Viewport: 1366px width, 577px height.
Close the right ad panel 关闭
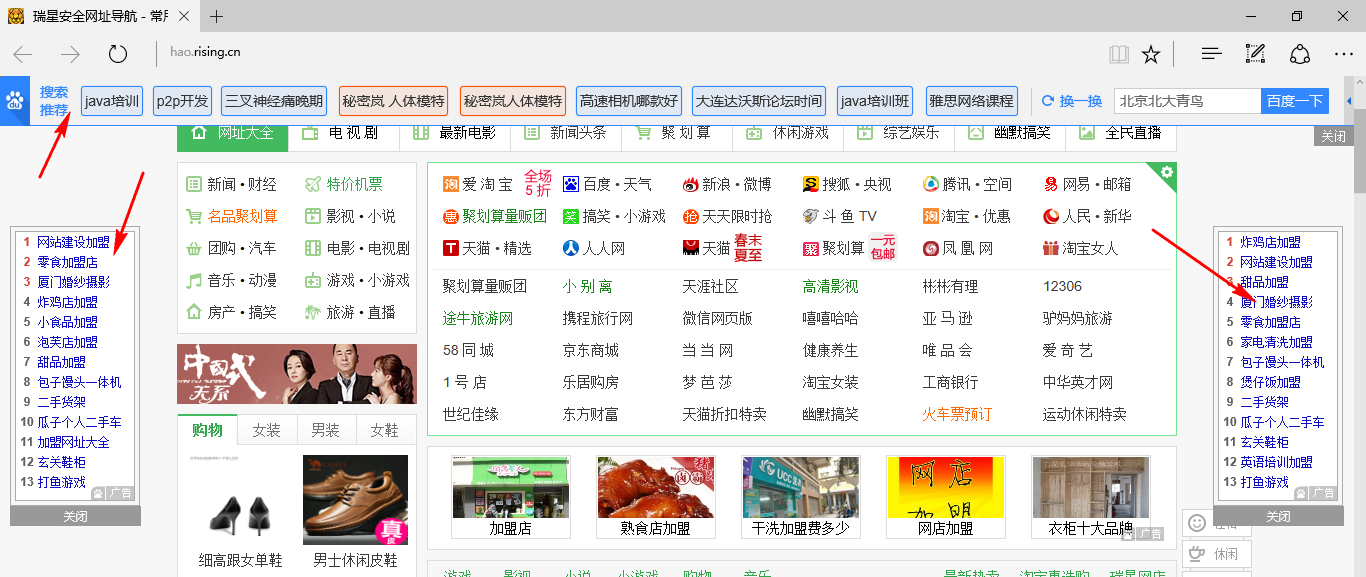coord(1278,516)
